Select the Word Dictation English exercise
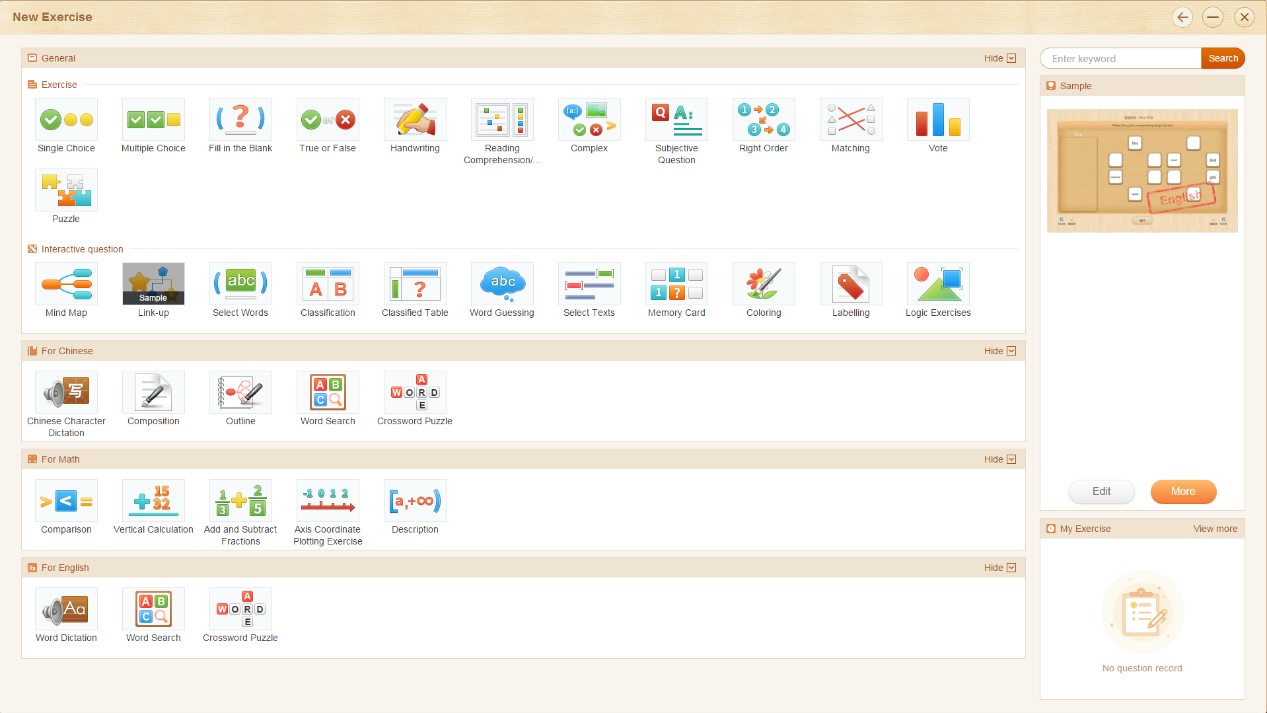 point(66,608)
